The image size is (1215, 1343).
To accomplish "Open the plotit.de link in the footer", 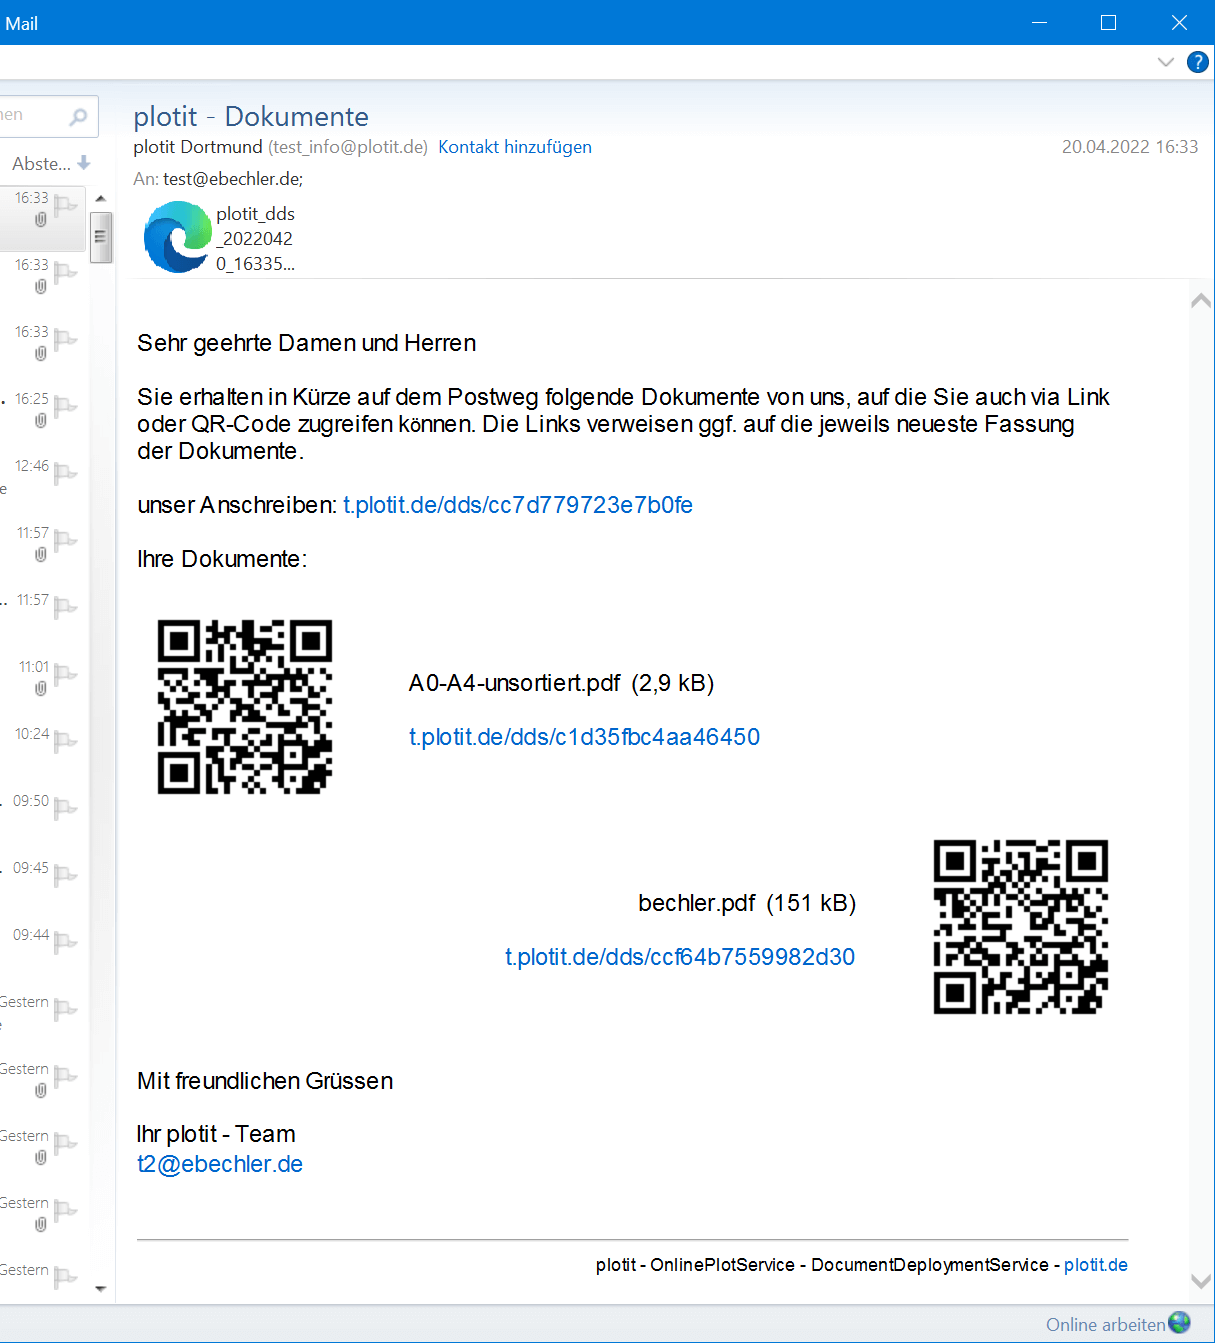I will coord(1095,1265).
